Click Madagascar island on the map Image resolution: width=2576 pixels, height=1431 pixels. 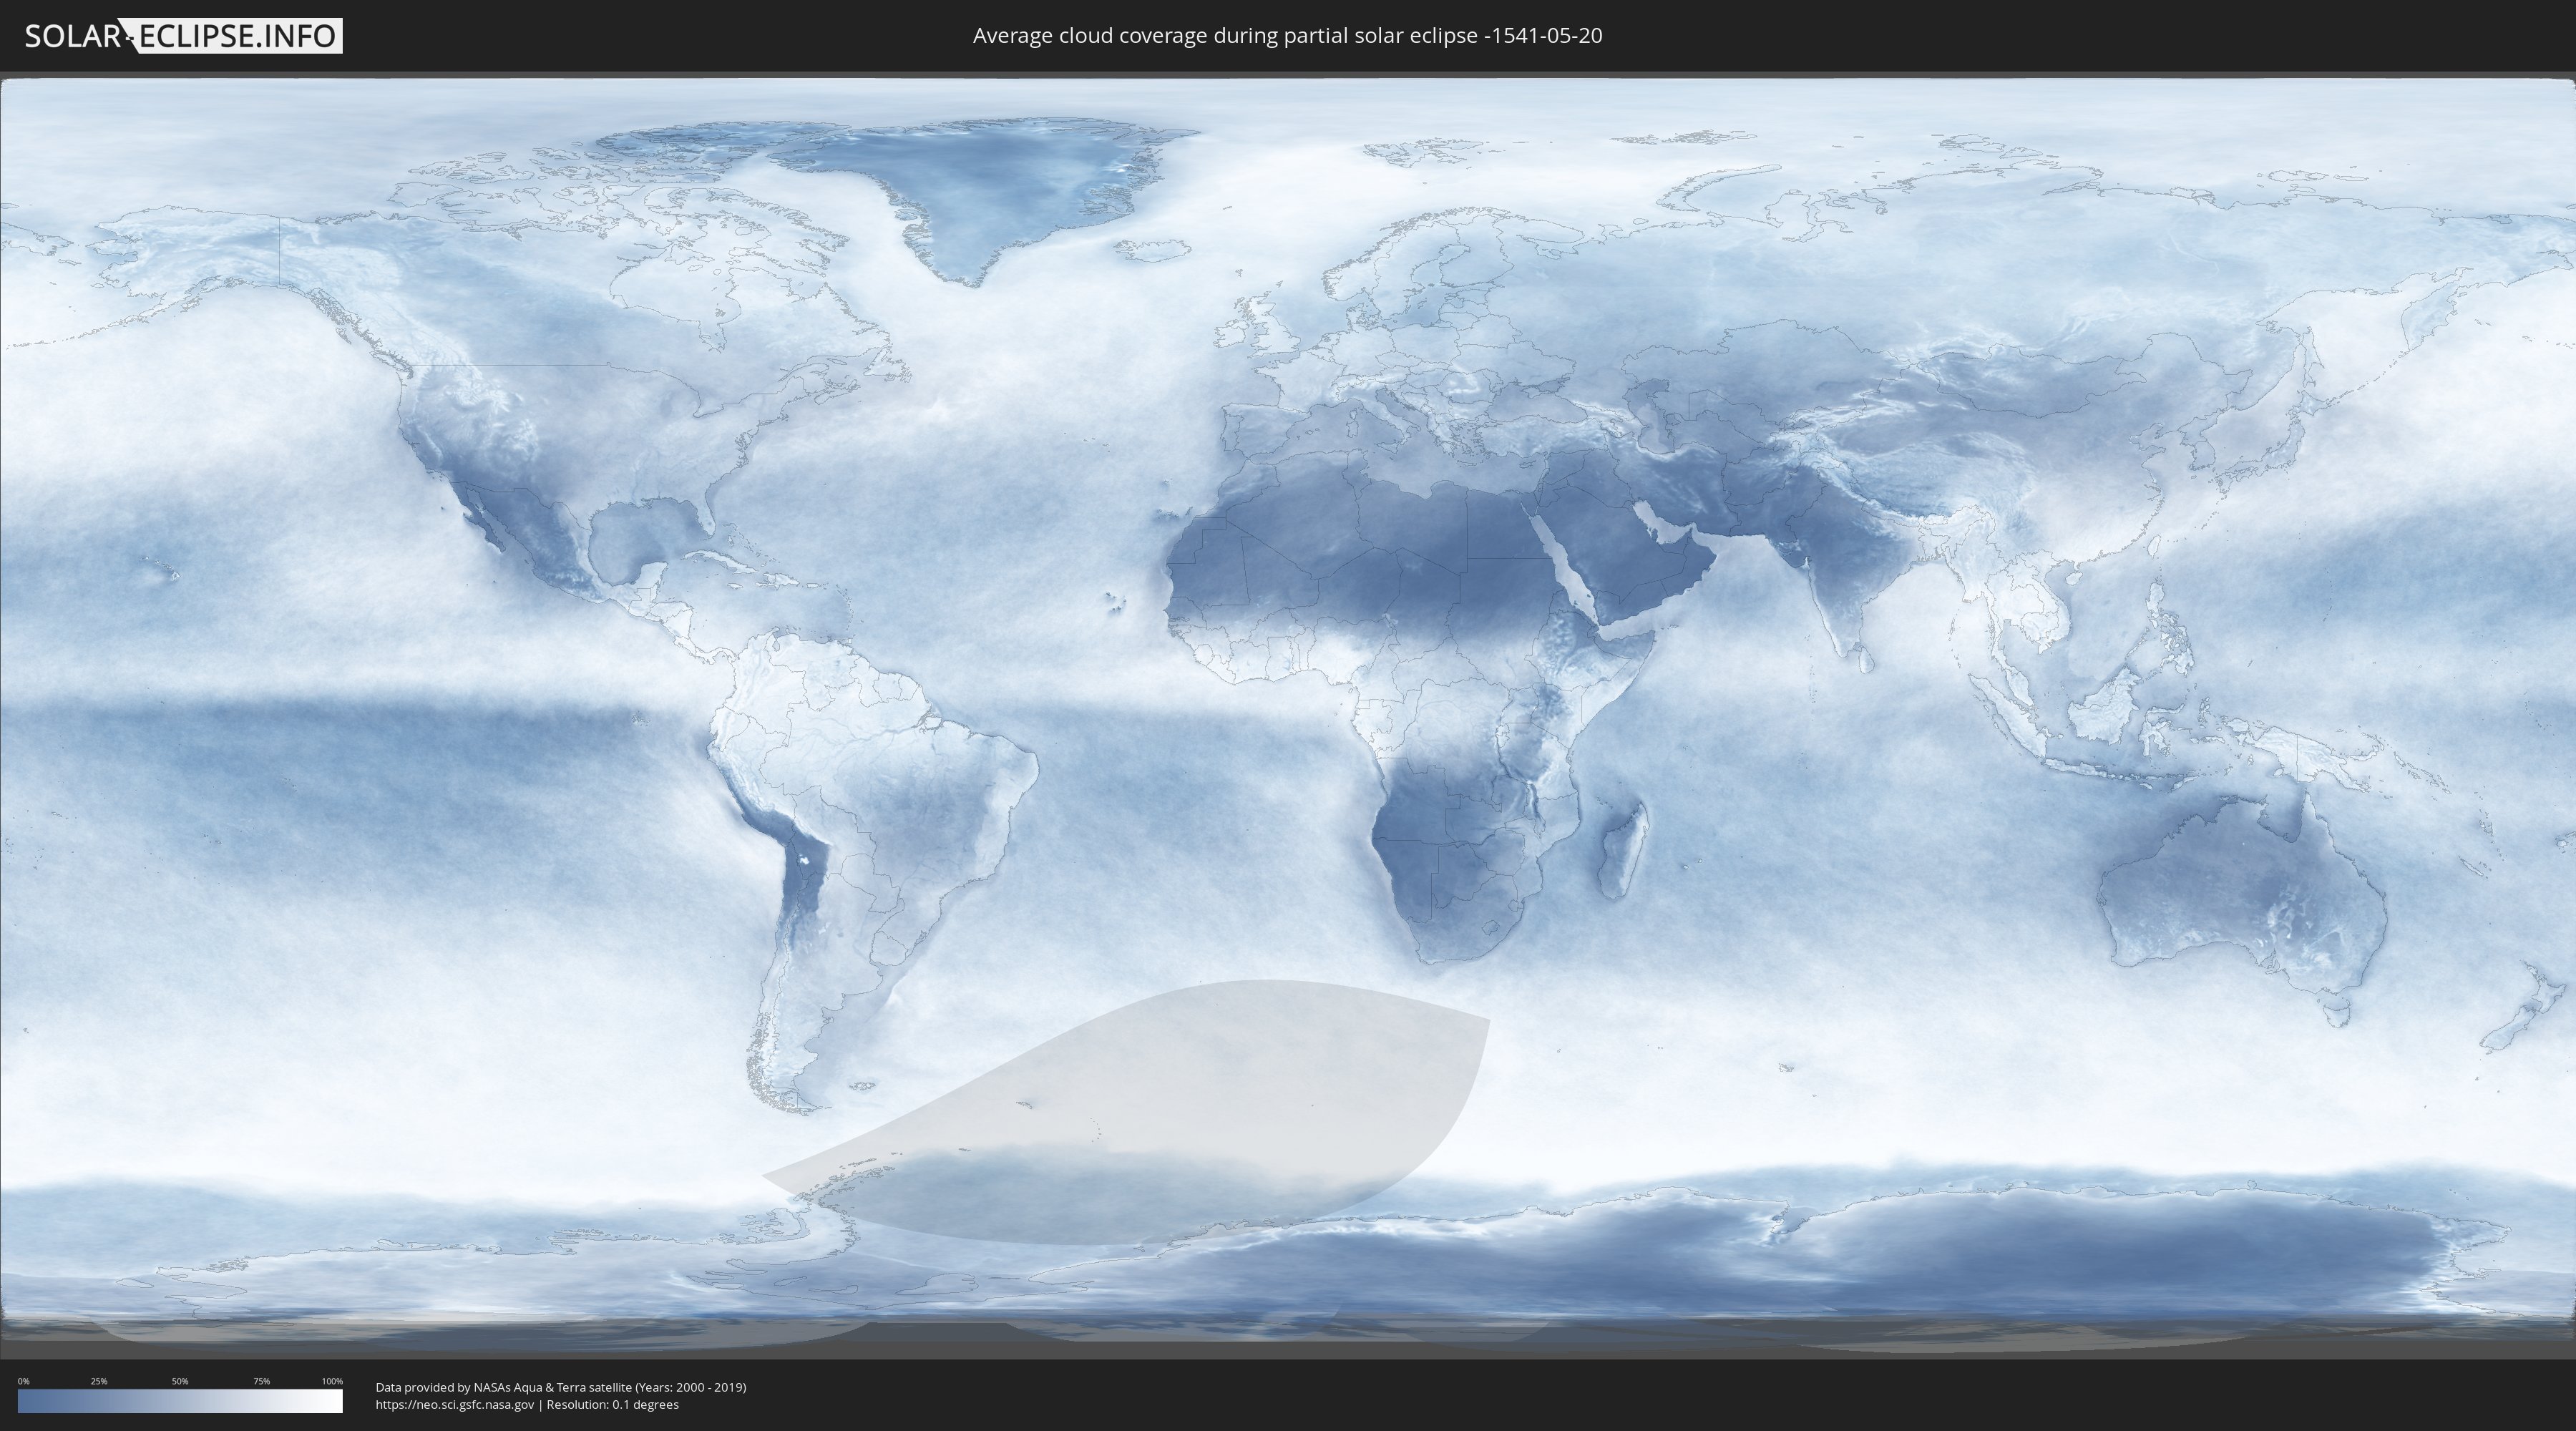tap(1623, 848)
